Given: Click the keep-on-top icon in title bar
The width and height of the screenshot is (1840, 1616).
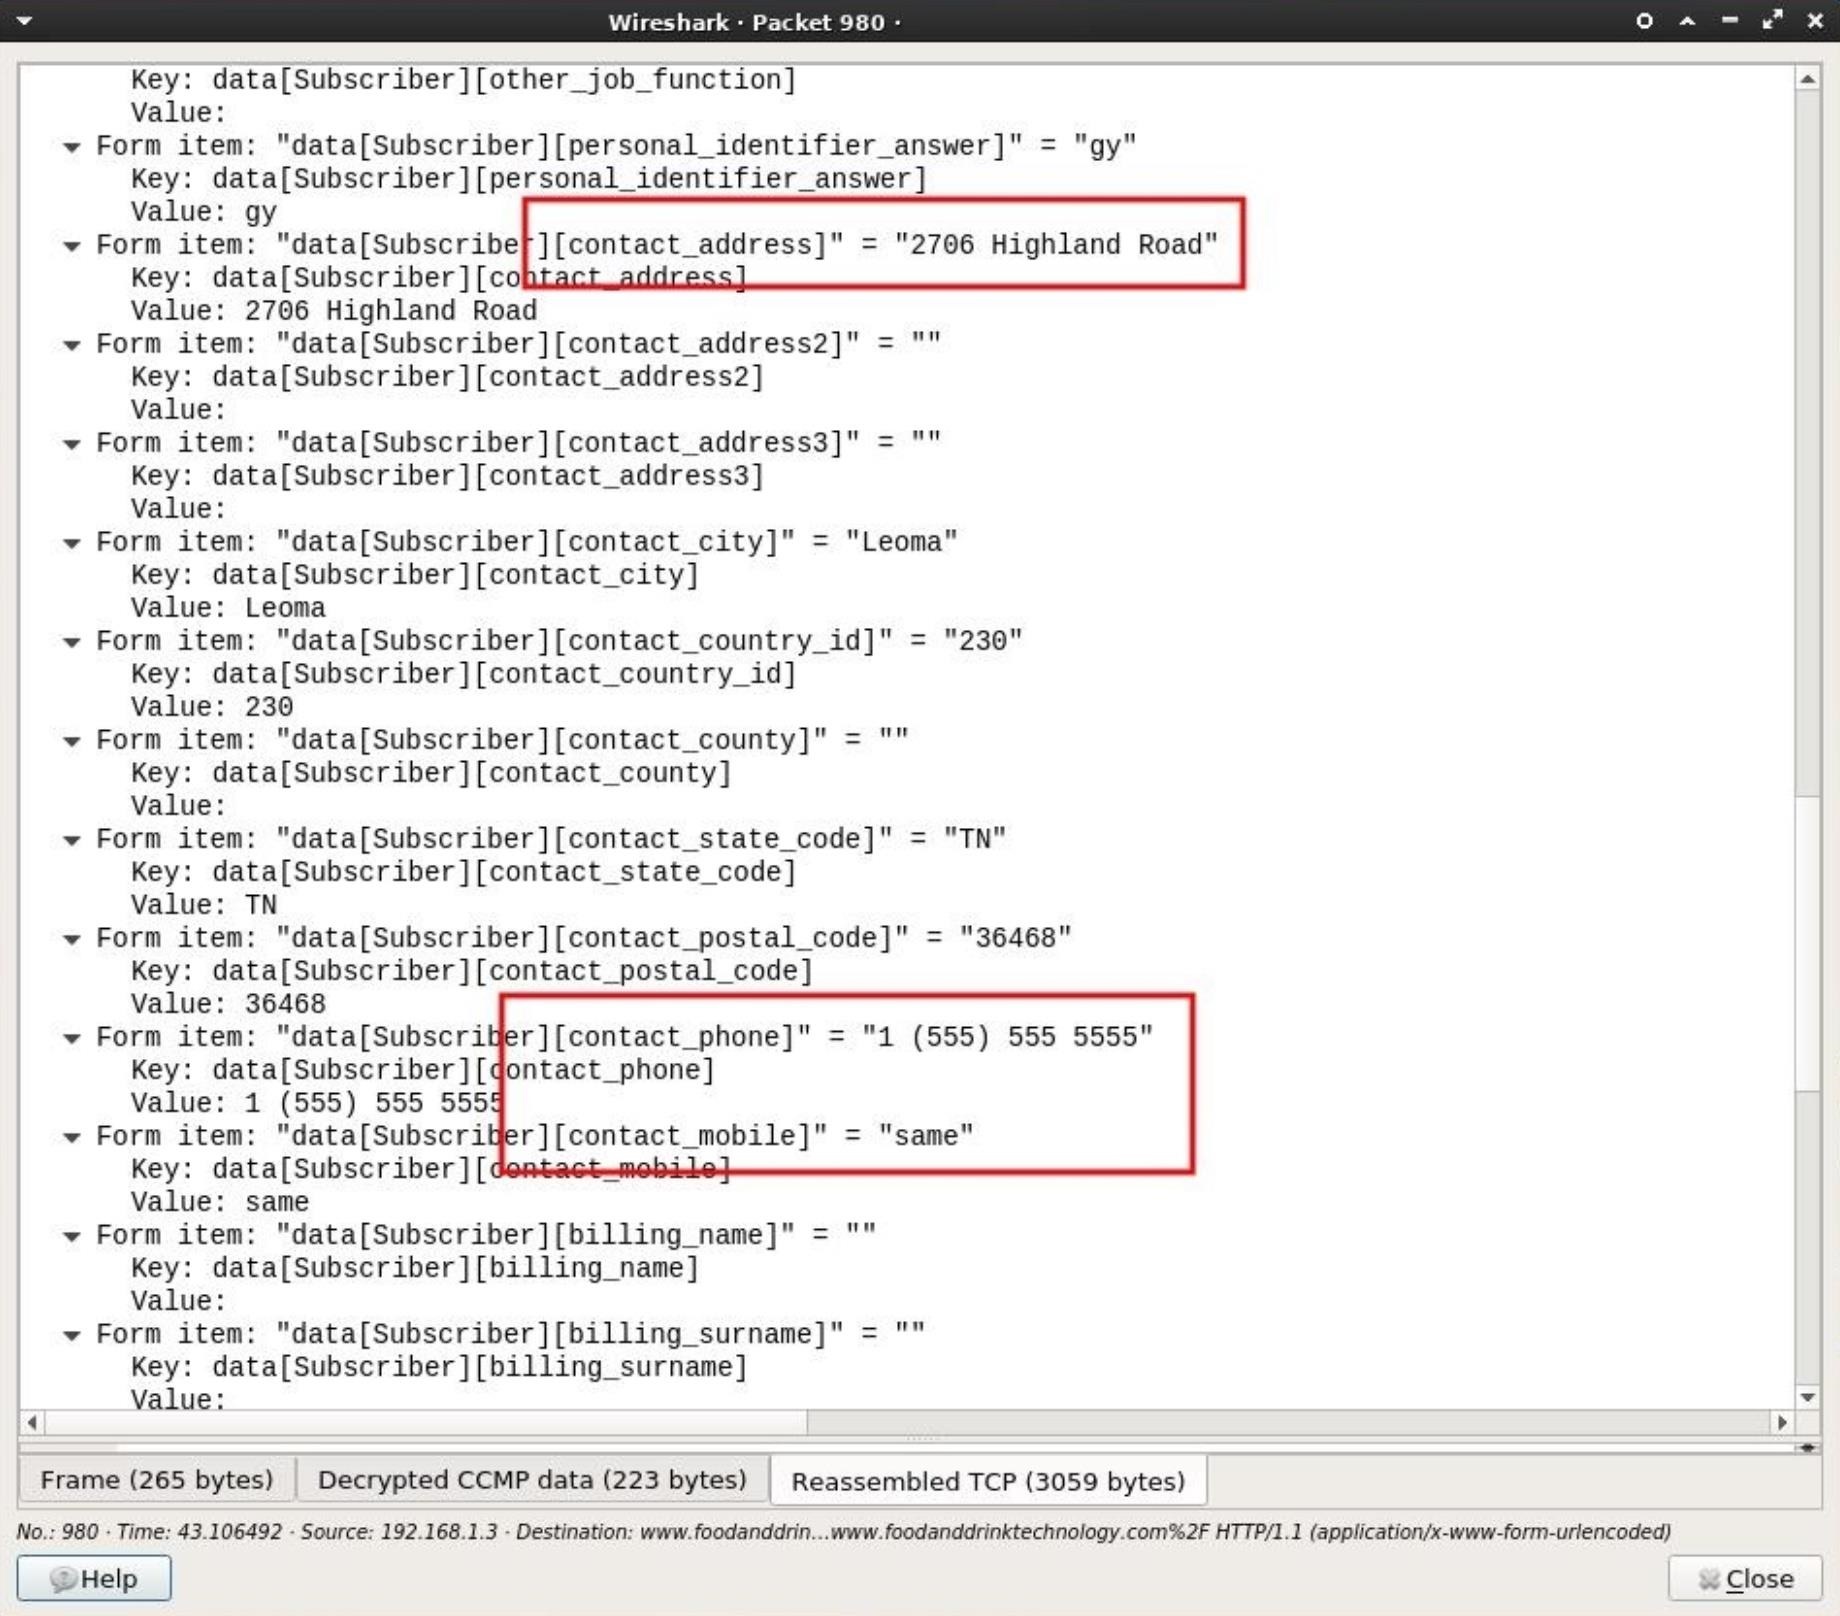Looking at the screenshot, I should point(1643,20).
